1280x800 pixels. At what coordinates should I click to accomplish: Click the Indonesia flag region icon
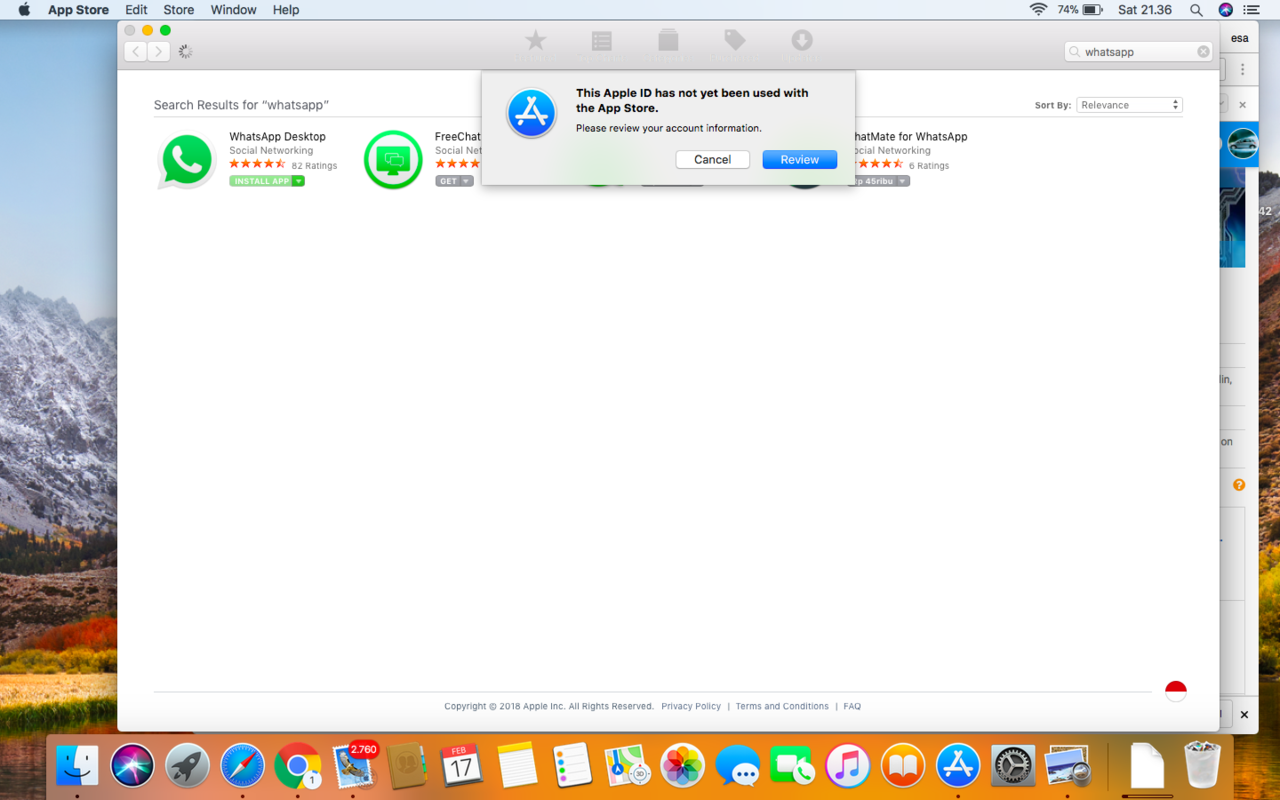coord(1176,691)
